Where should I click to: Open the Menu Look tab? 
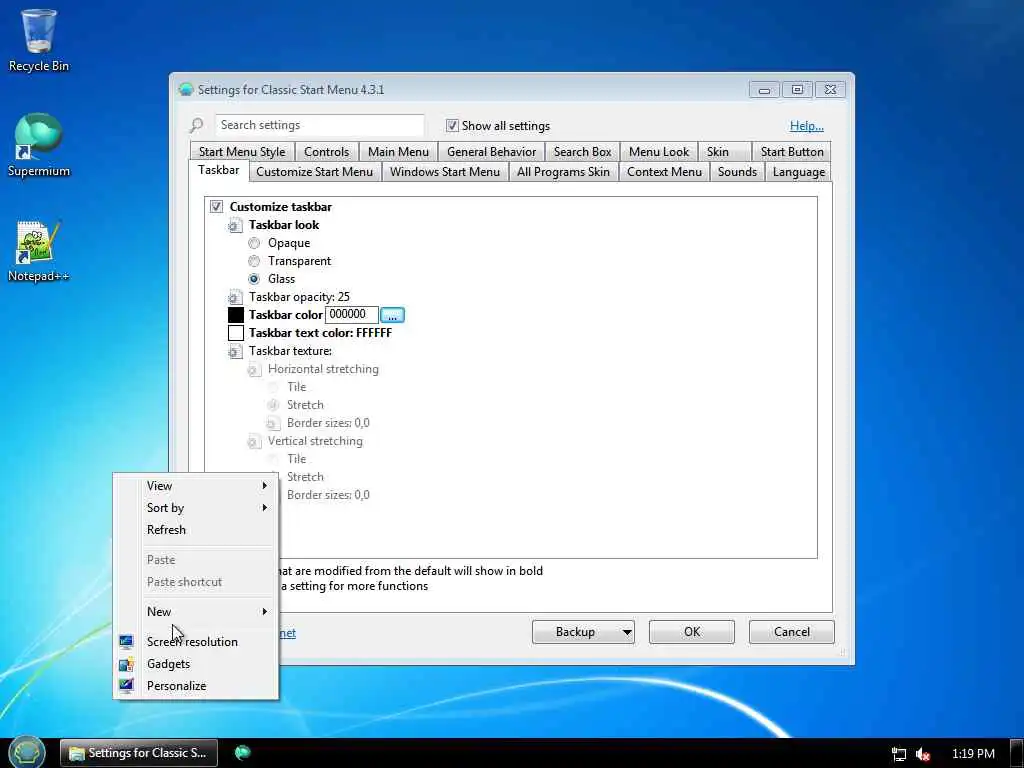(x=659, y=152)
